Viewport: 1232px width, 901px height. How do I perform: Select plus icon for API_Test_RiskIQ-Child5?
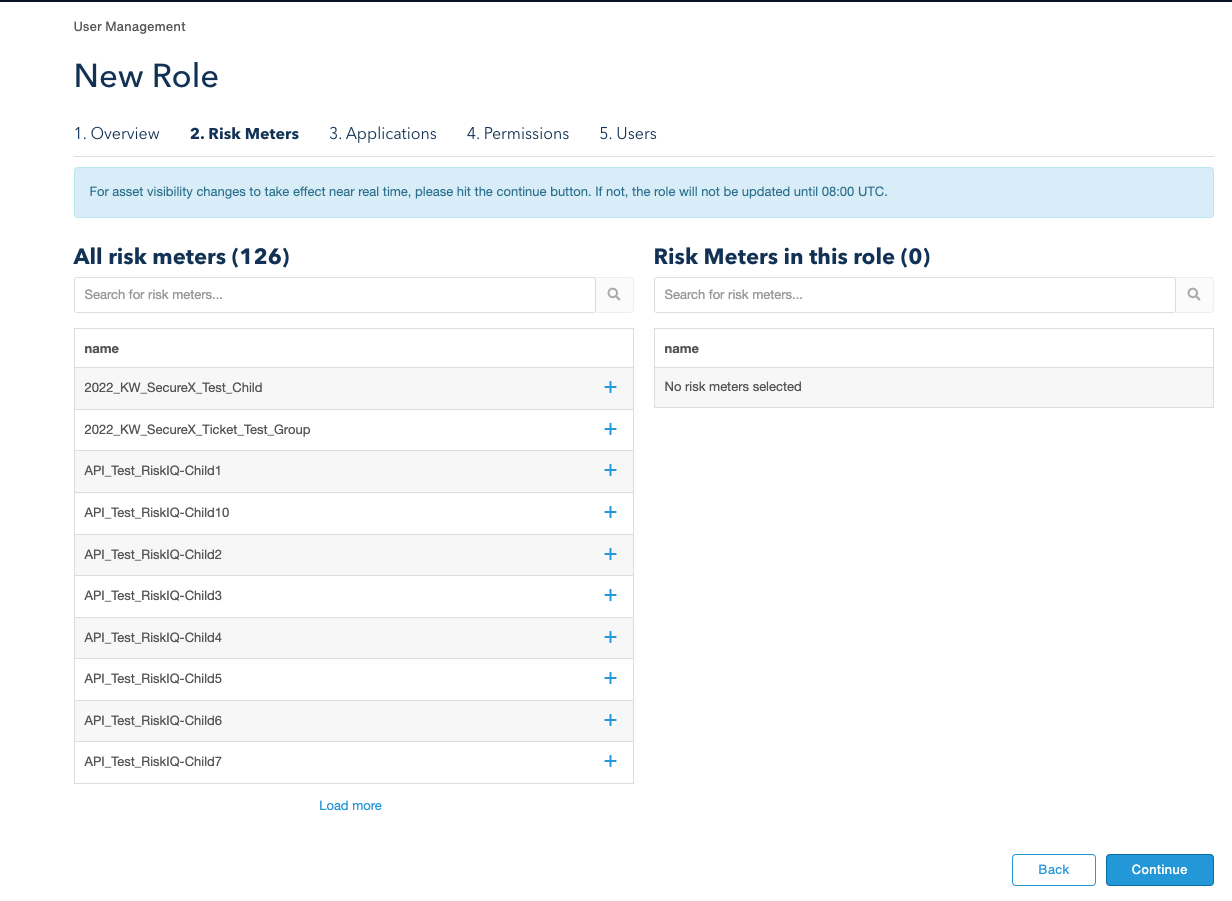click(x=610, y=678)
